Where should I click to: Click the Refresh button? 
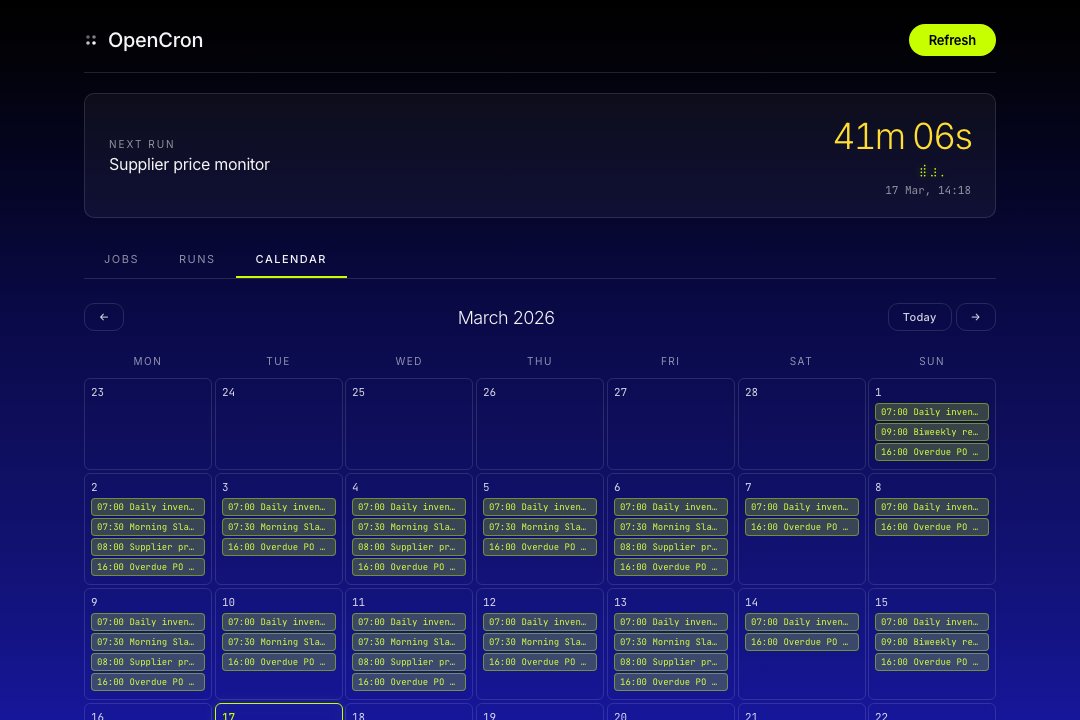(x=952, y=40)
